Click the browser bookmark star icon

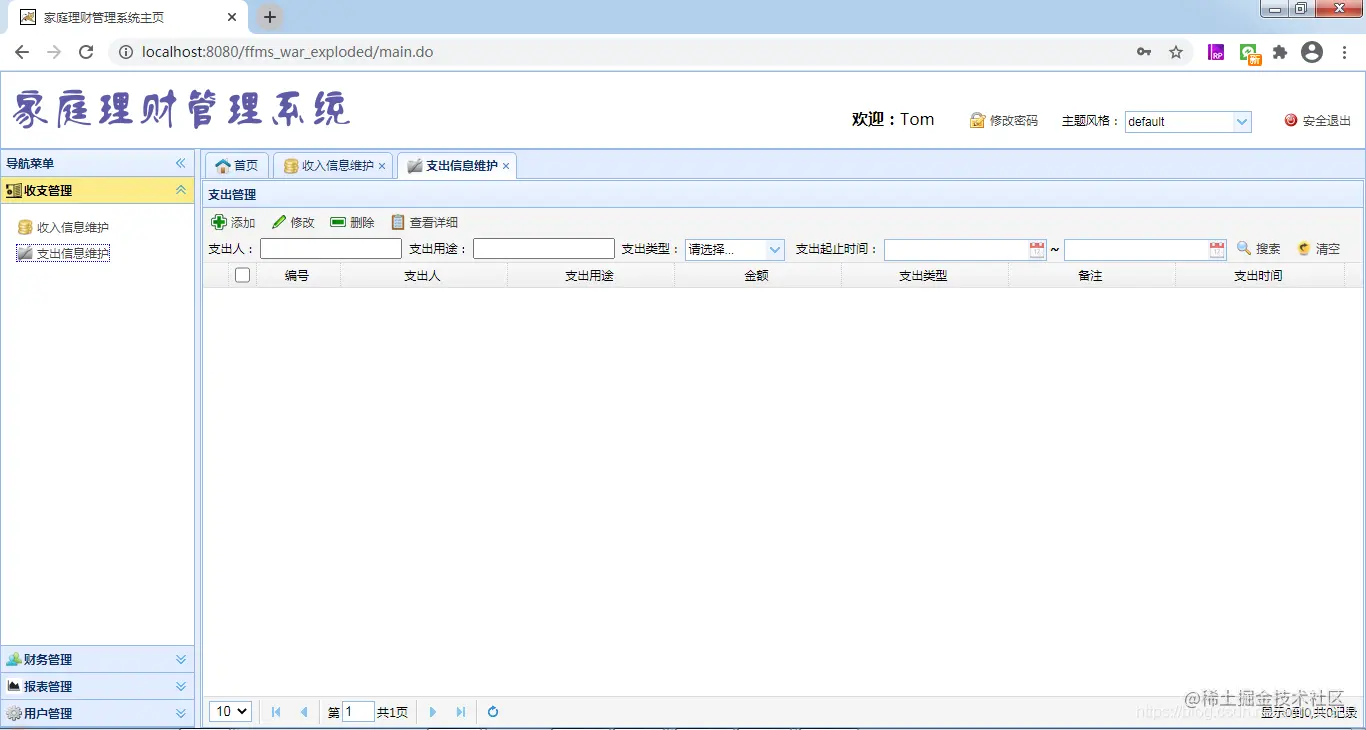coord(1176,52)
